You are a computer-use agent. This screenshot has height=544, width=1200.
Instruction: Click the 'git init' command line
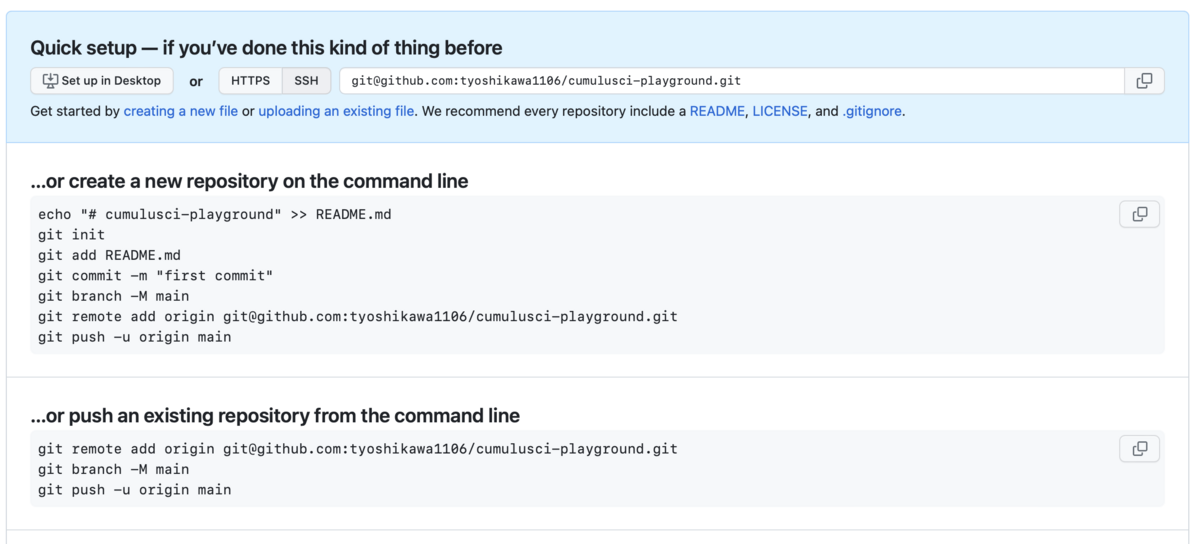click(71, 235)
